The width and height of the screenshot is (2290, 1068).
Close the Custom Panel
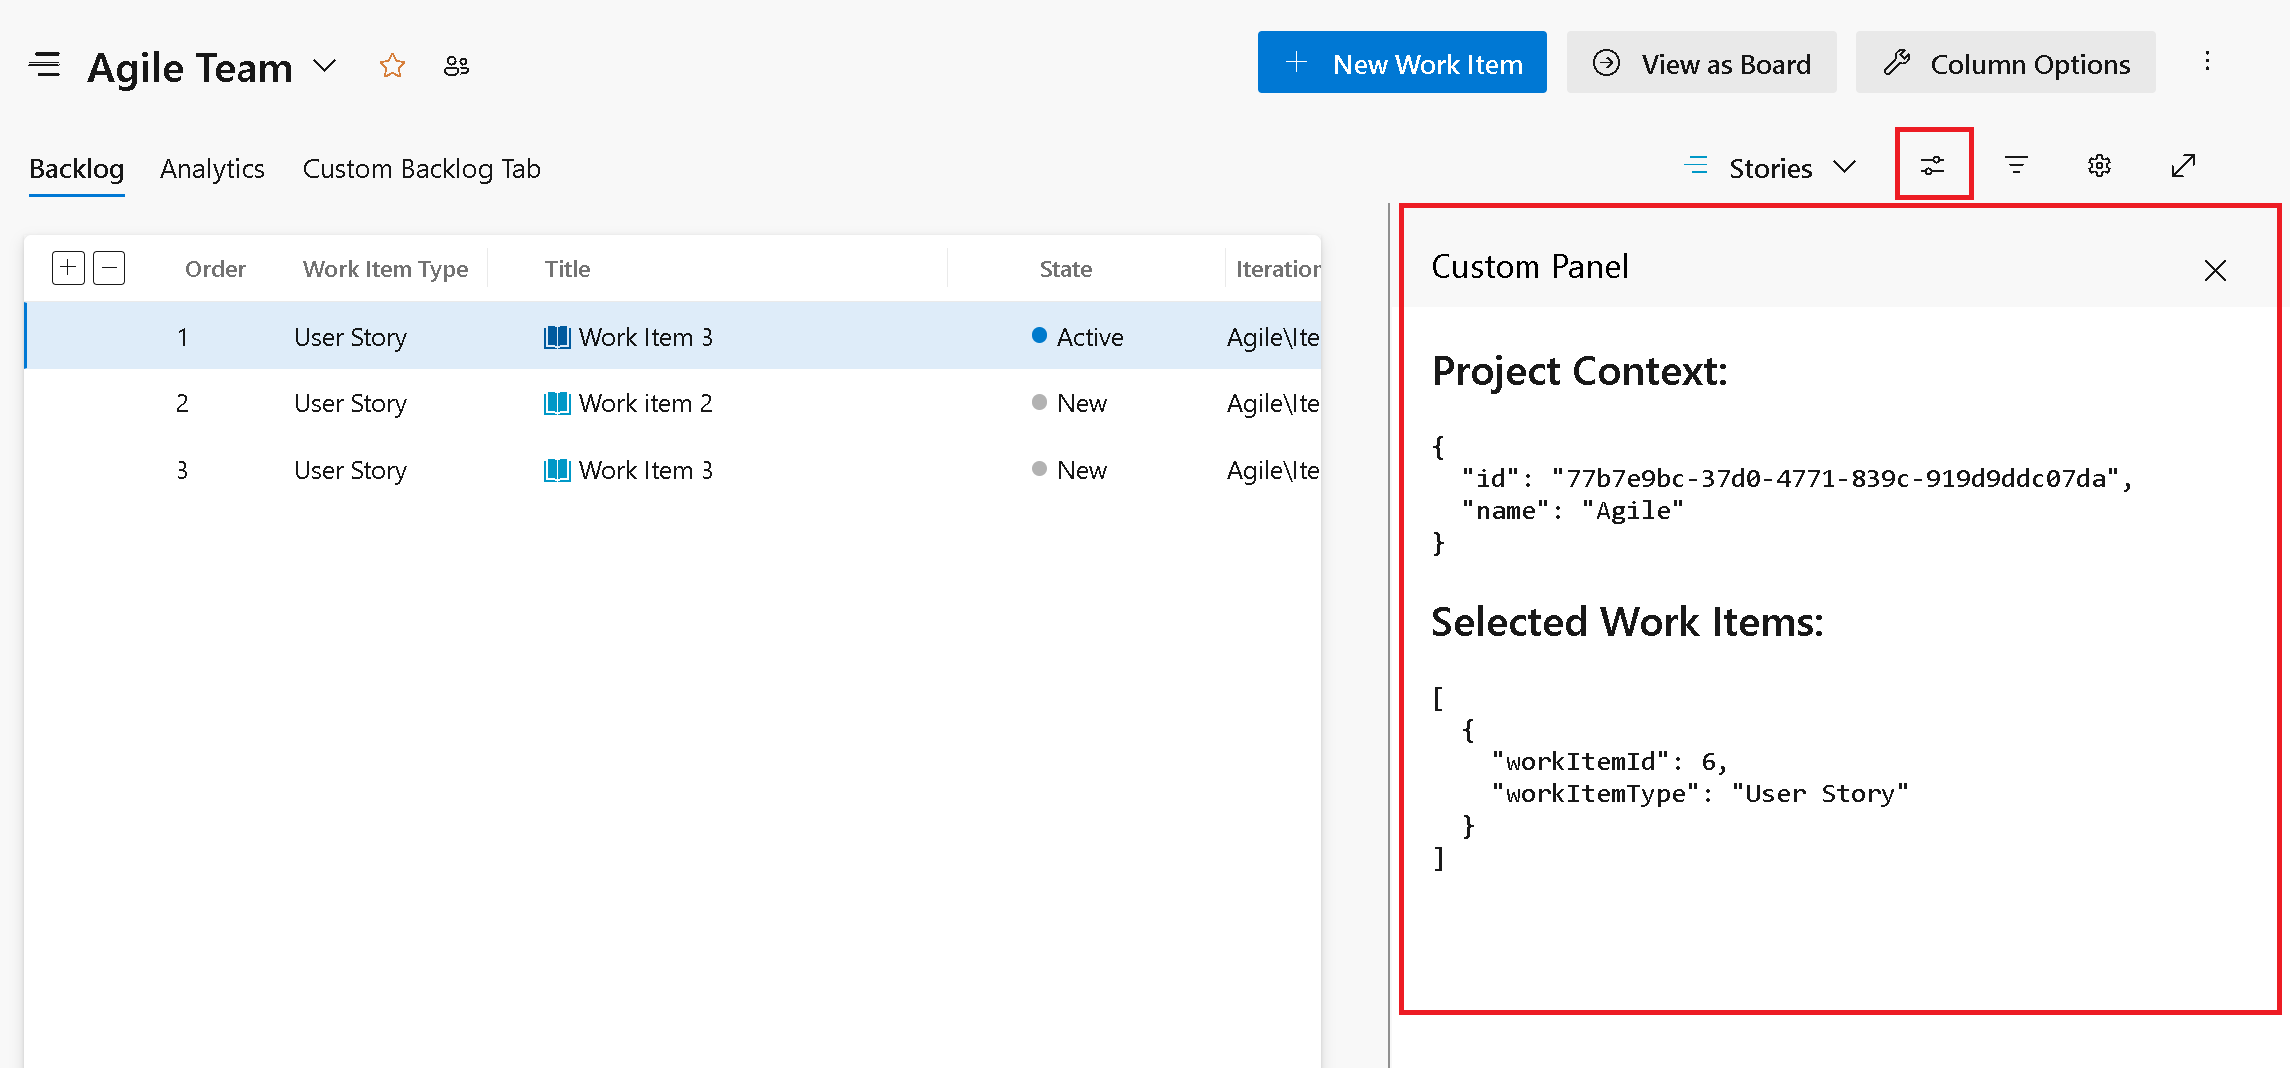2215,270
